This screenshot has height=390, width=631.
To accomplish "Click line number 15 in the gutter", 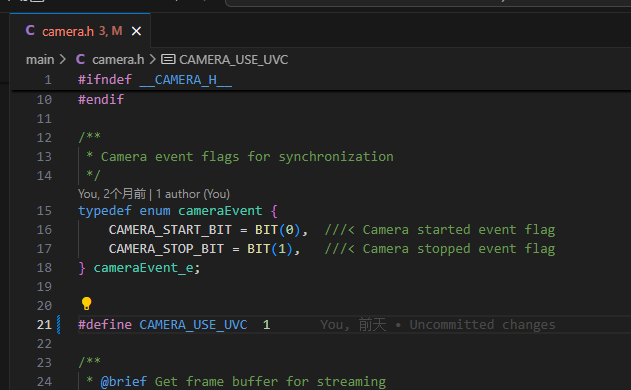I will tap(44, 210).
